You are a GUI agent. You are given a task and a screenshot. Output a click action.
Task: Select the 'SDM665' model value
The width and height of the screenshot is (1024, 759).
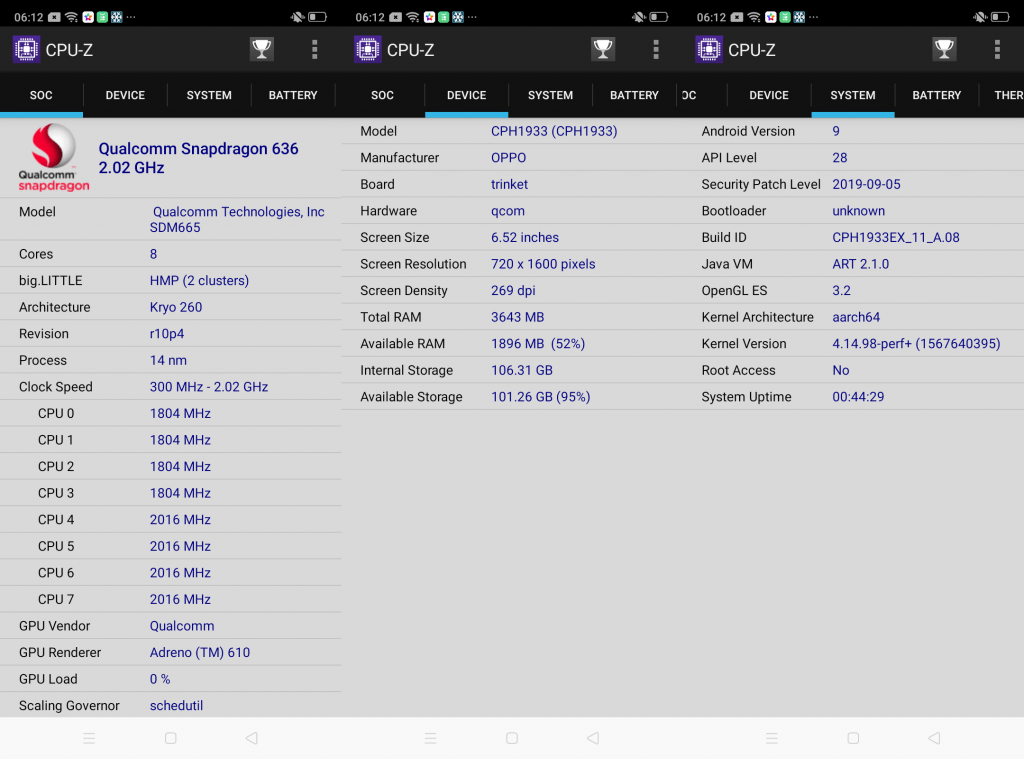point(175,228)
